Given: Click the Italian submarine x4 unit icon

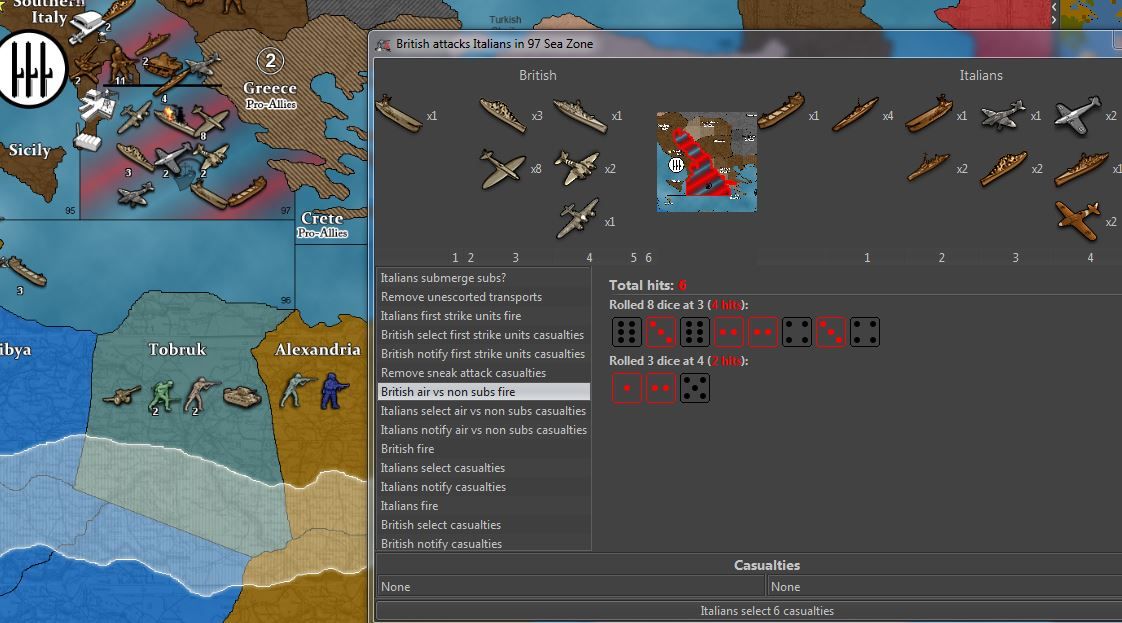Looking at the screenshot, I should click(x=855, y=115).
